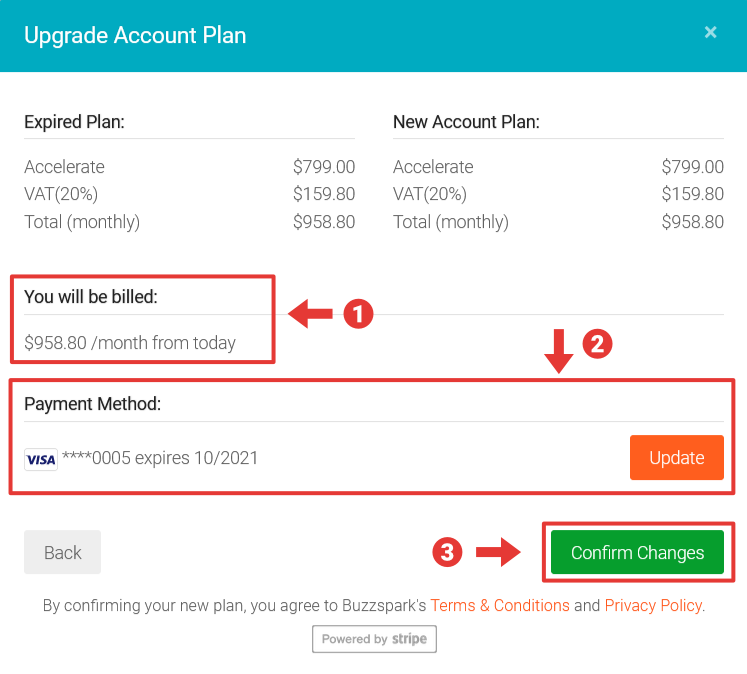Viewport: 747px width, 674px height.
Task: Click the card number ending 0005
Action: (159, 458)
